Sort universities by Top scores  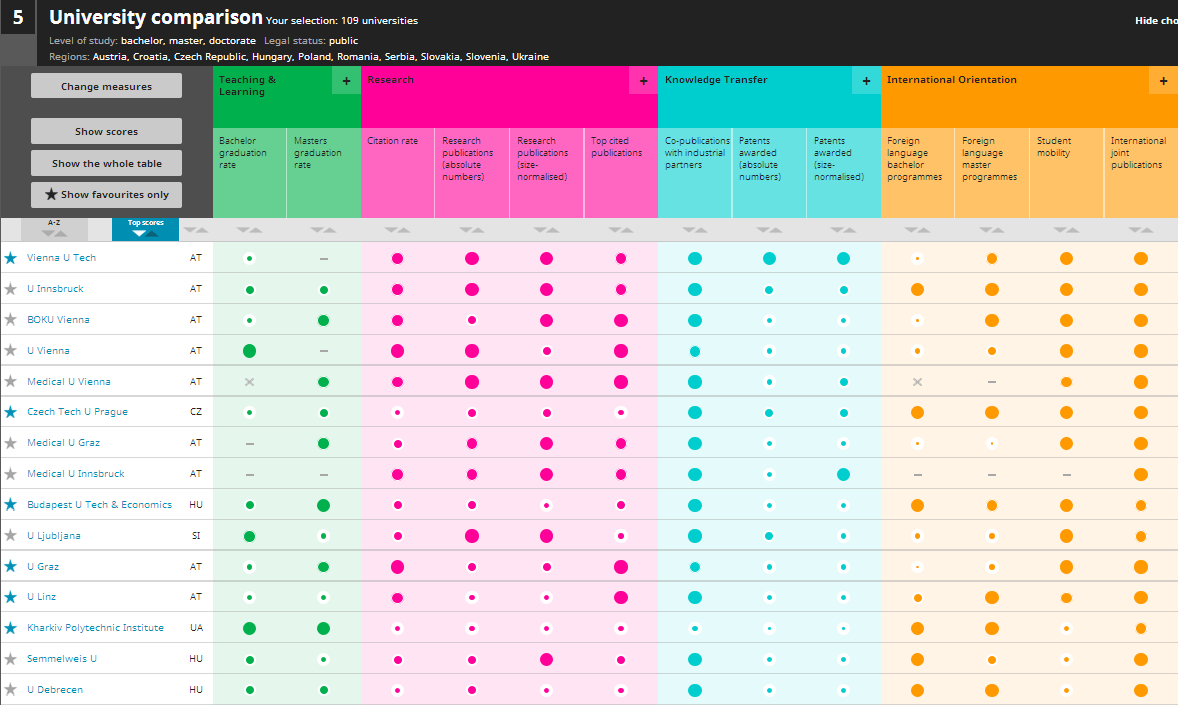145,229
